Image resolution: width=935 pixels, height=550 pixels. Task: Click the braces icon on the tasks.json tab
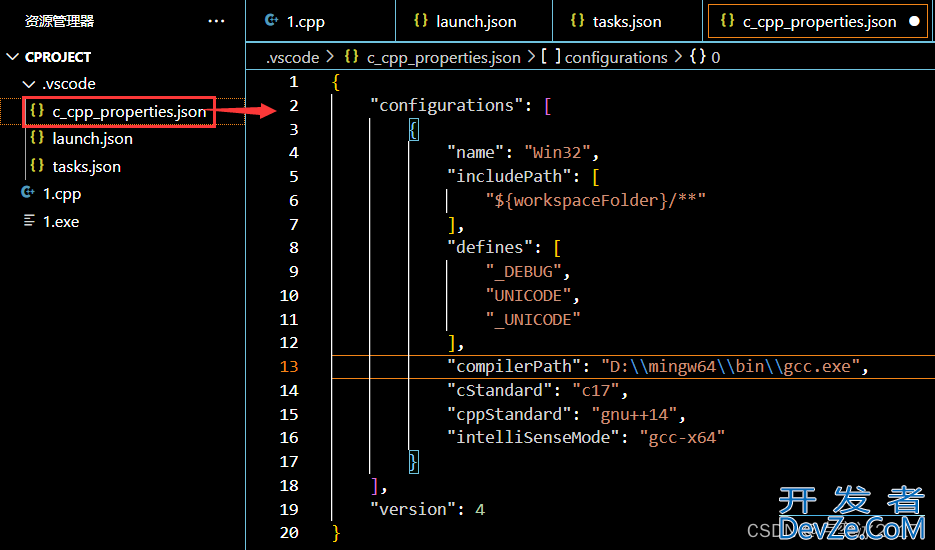577,20
